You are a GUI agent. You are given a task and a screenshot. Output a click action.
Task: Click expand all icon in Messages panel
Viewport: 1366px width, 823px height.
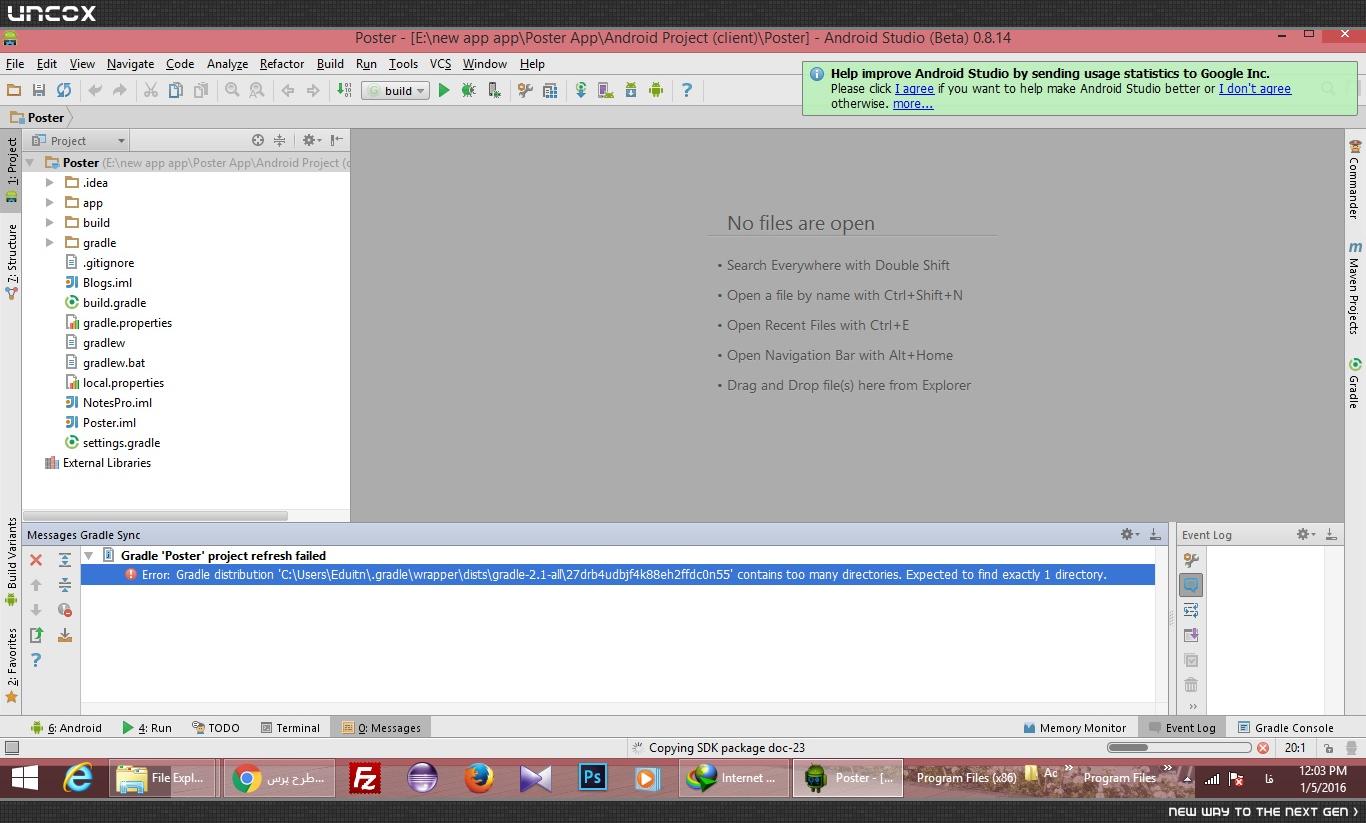tap(65, 560)
